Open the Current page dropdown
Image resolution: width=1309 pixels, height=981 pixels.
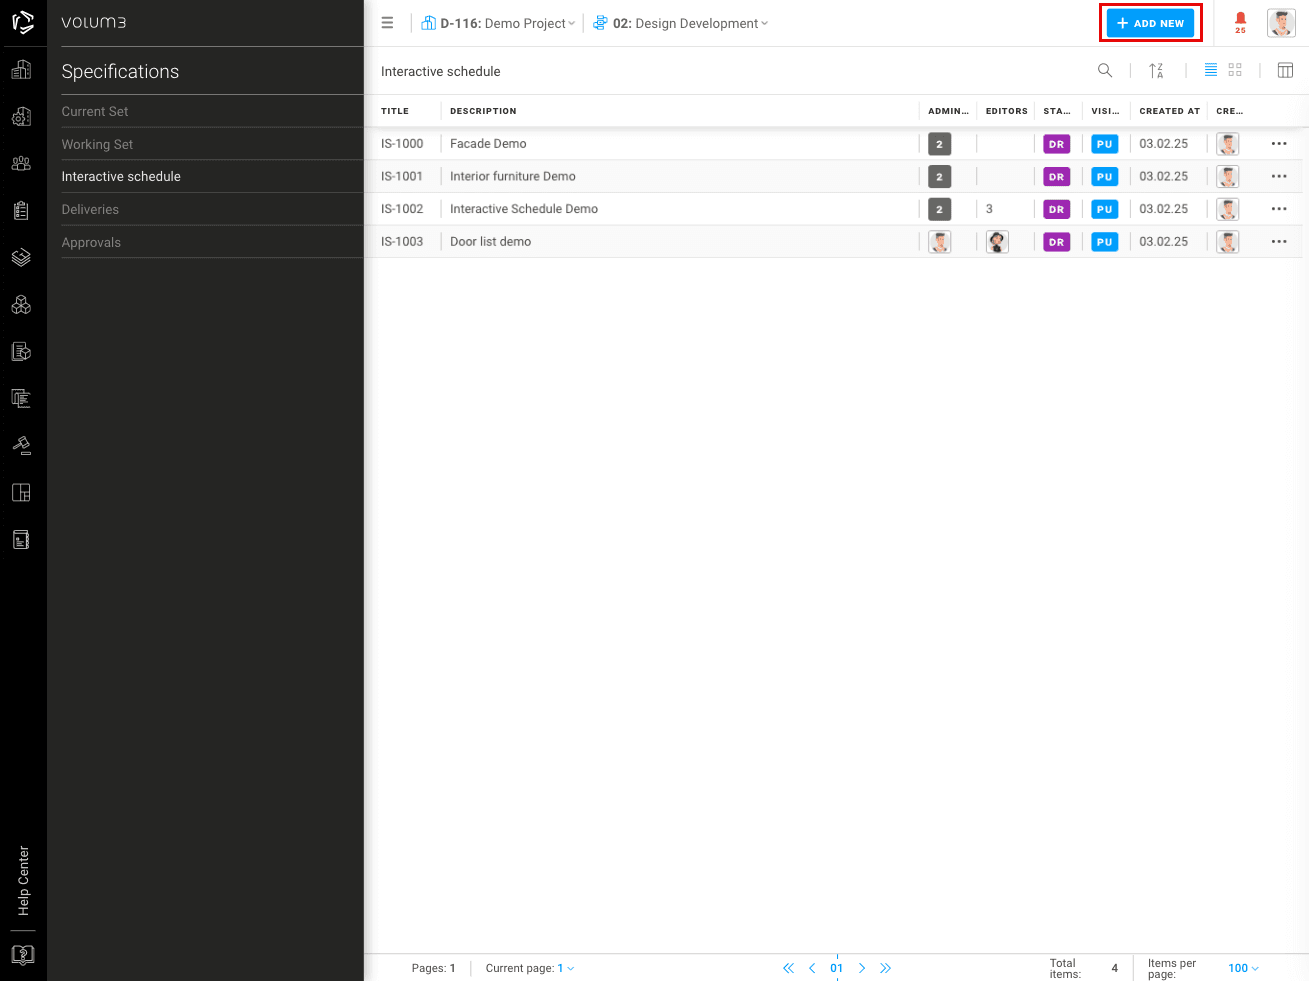tap(566, 968)
